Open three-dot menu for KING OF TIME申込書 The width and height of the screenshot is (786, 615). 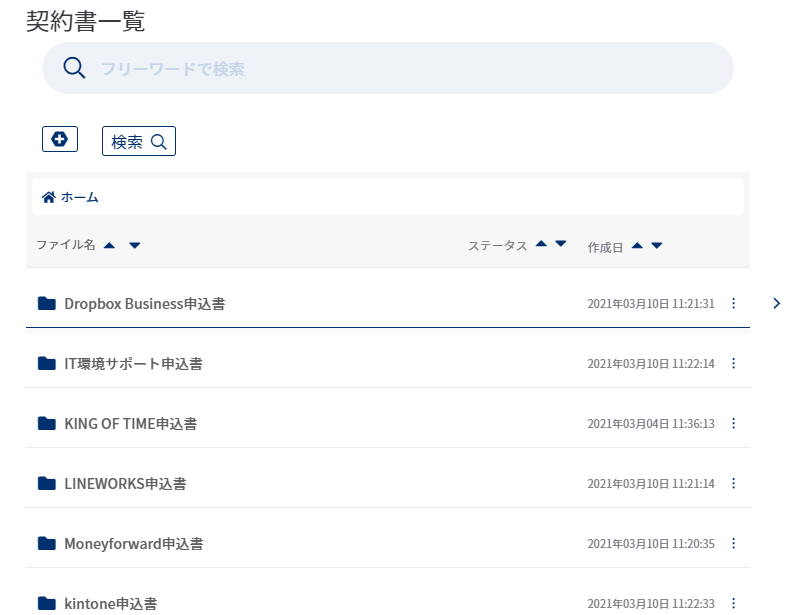click(x=733, y=424)
